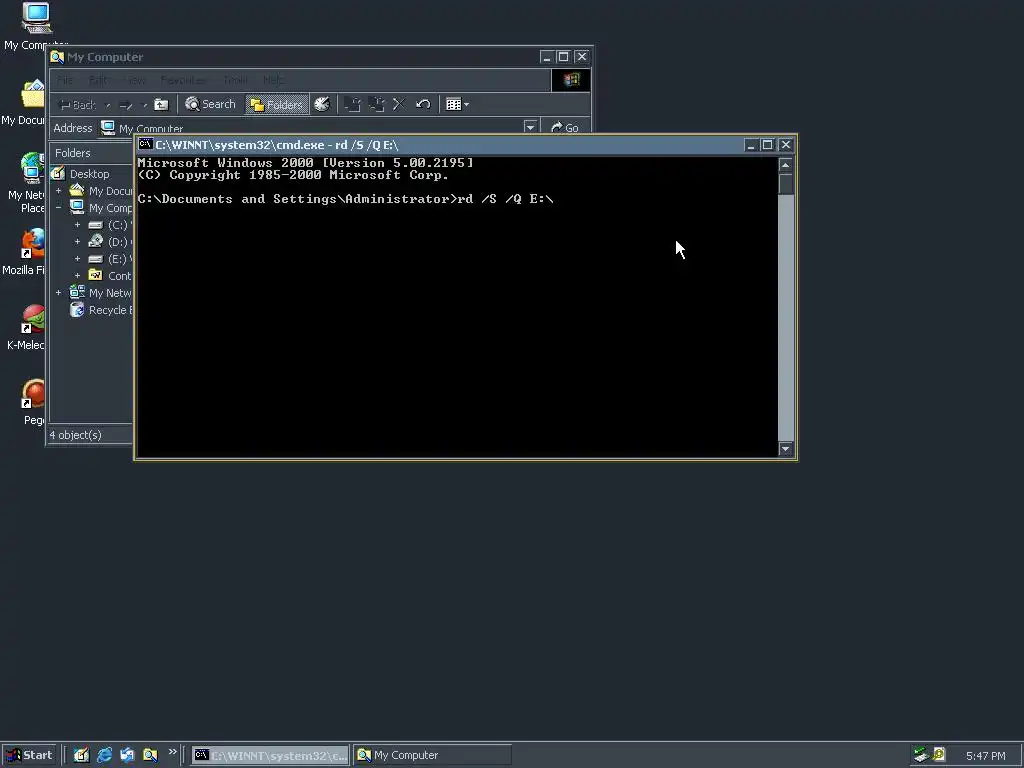Open the Favorites menu in My Computer

point(184,80)
